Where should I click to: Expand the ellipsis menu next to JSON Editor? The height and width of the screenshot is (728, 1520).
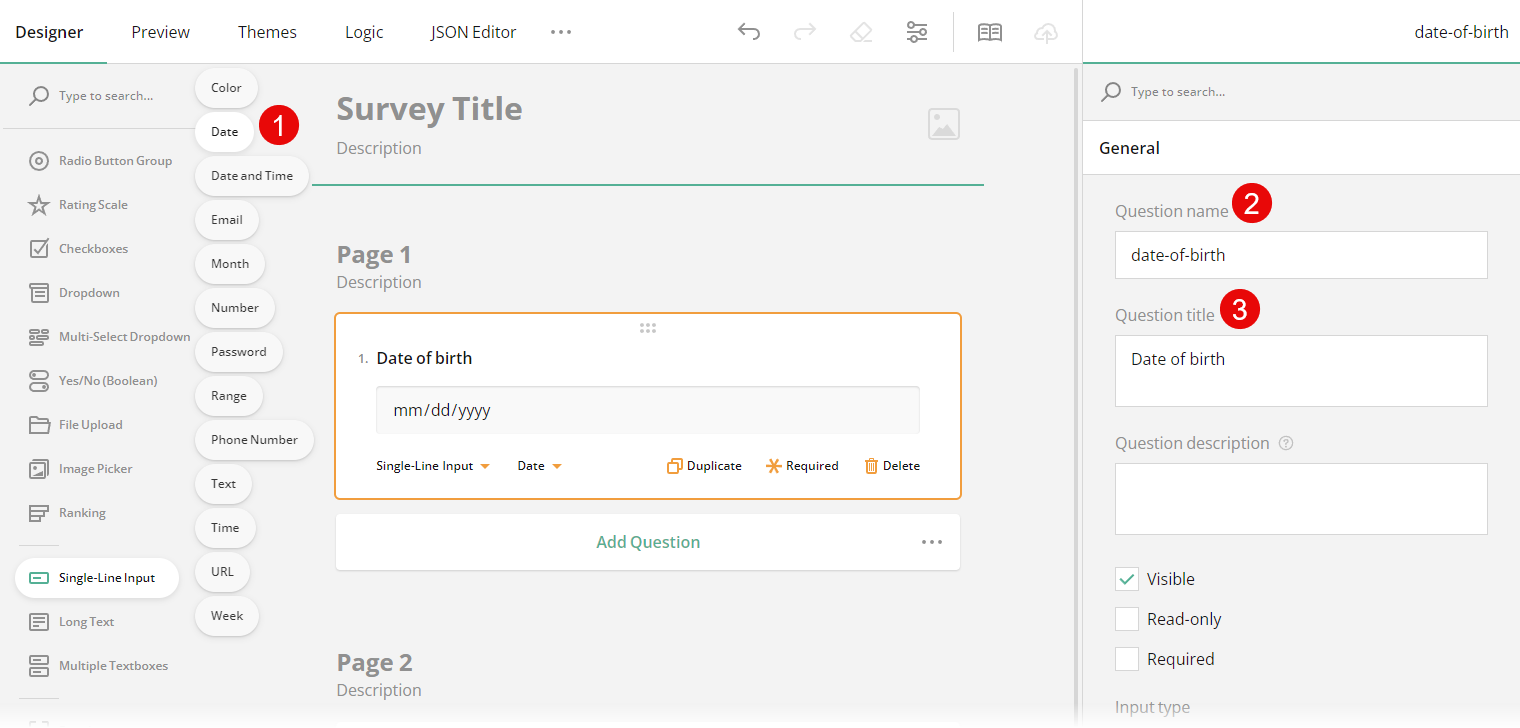pos(560,31)
